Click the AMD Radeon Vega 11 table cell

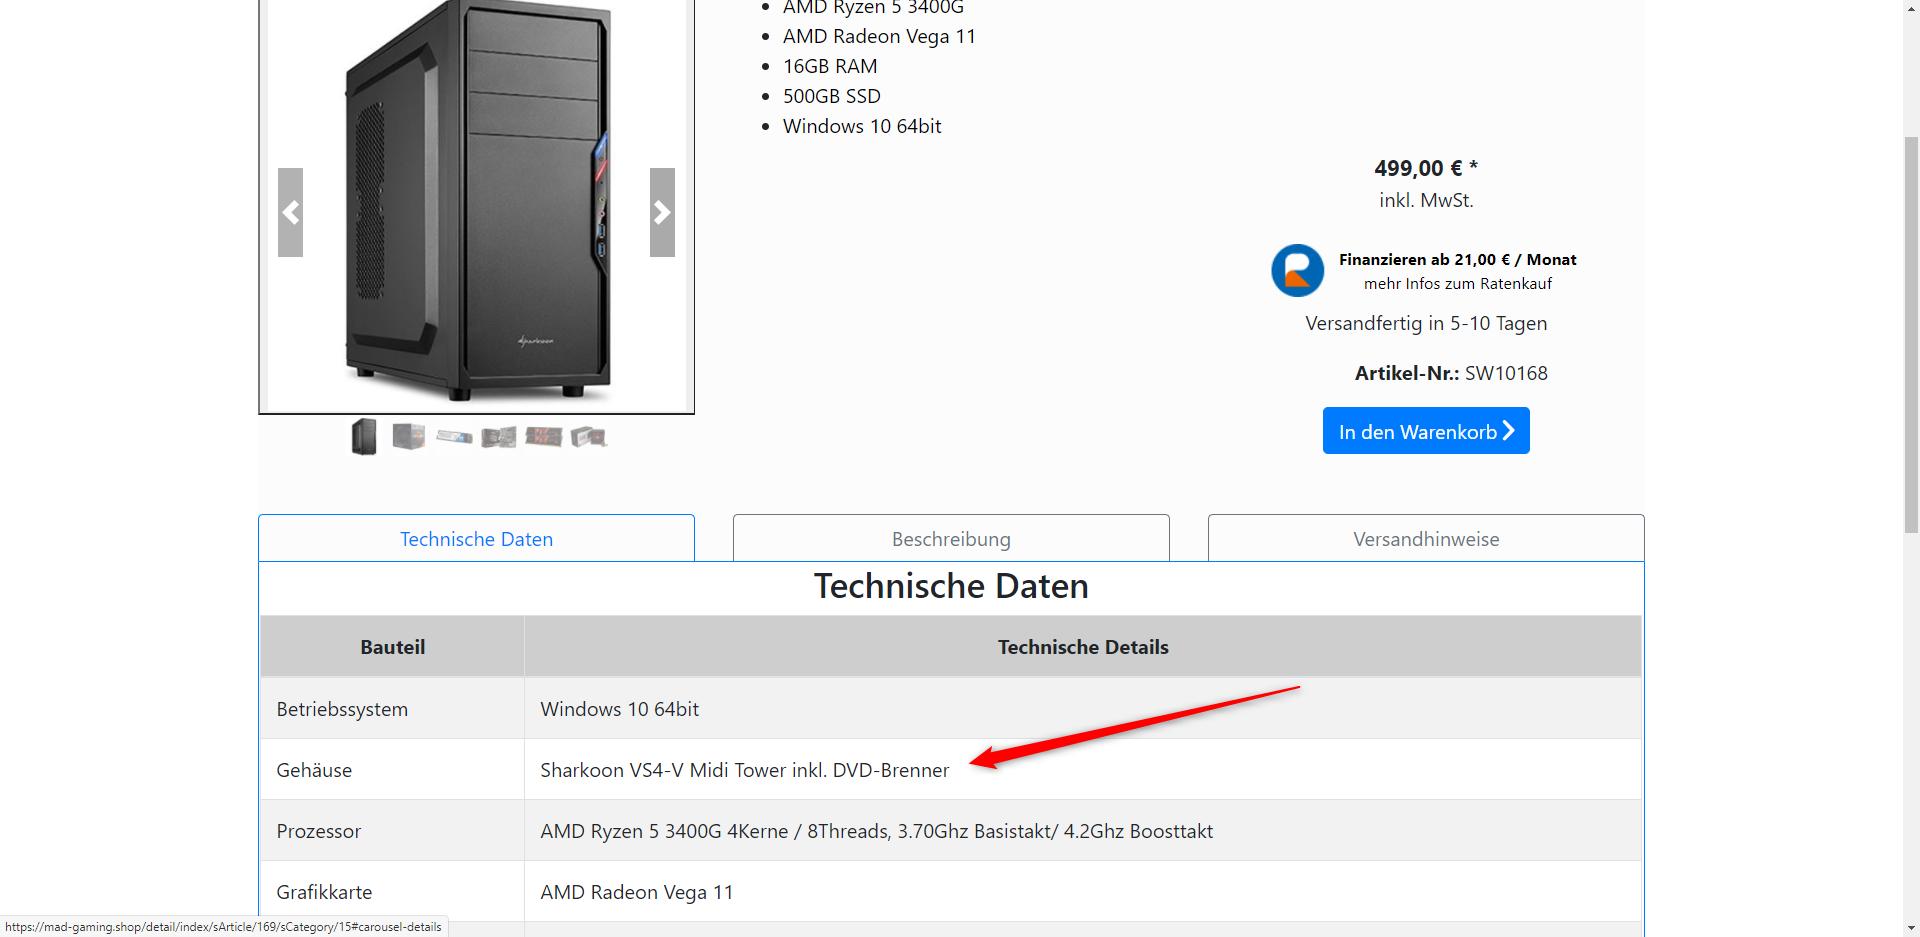pyautogui.click(x=1083, y=892)
